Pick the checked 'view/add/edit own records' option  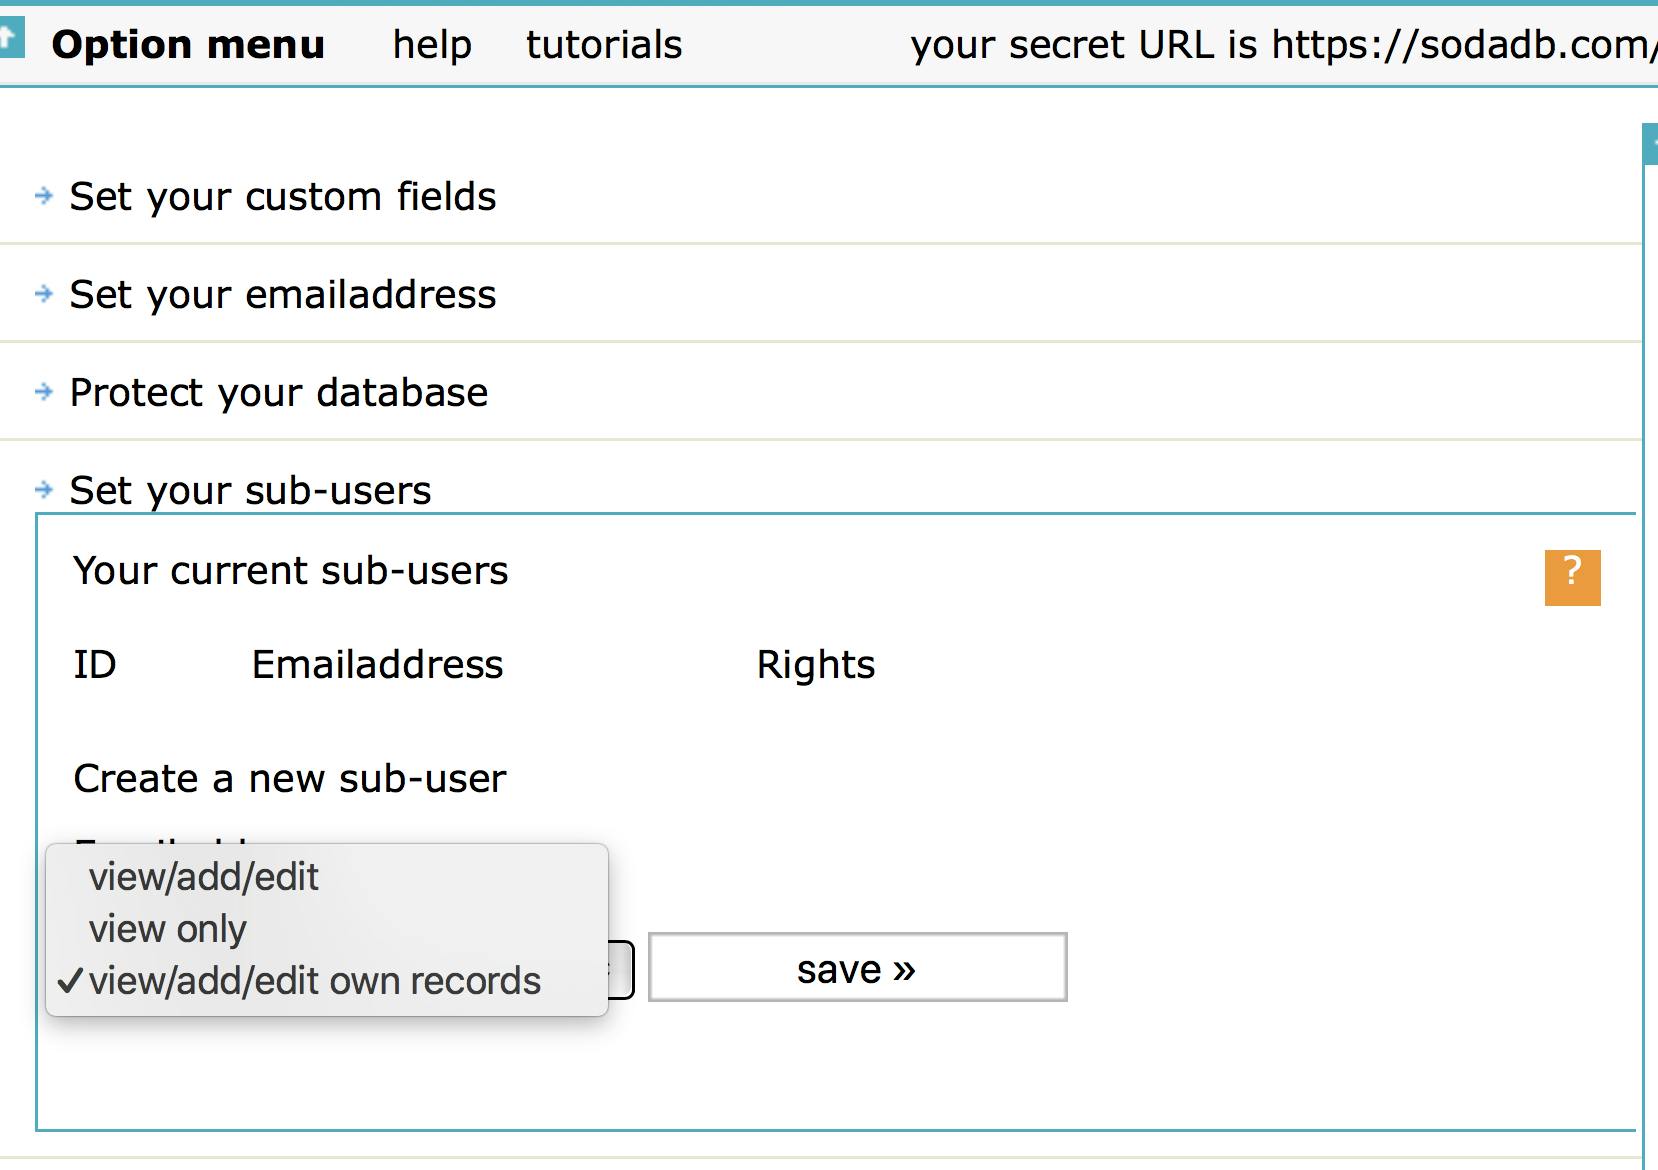[x=314, y=981]
